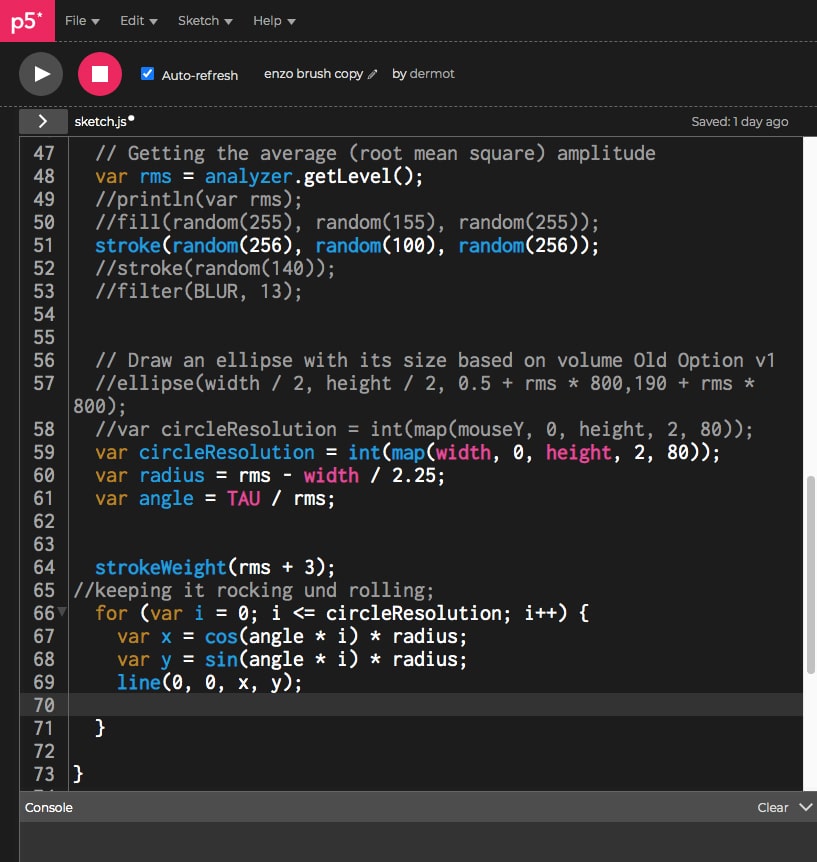Clear the console output
This screenshot has width=817, height=862.
(x=772, y=807)
